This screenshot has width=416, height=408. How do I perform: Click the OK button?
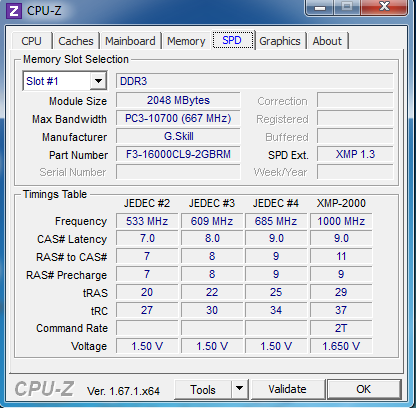pyautogui.click(x=364, y=389)
